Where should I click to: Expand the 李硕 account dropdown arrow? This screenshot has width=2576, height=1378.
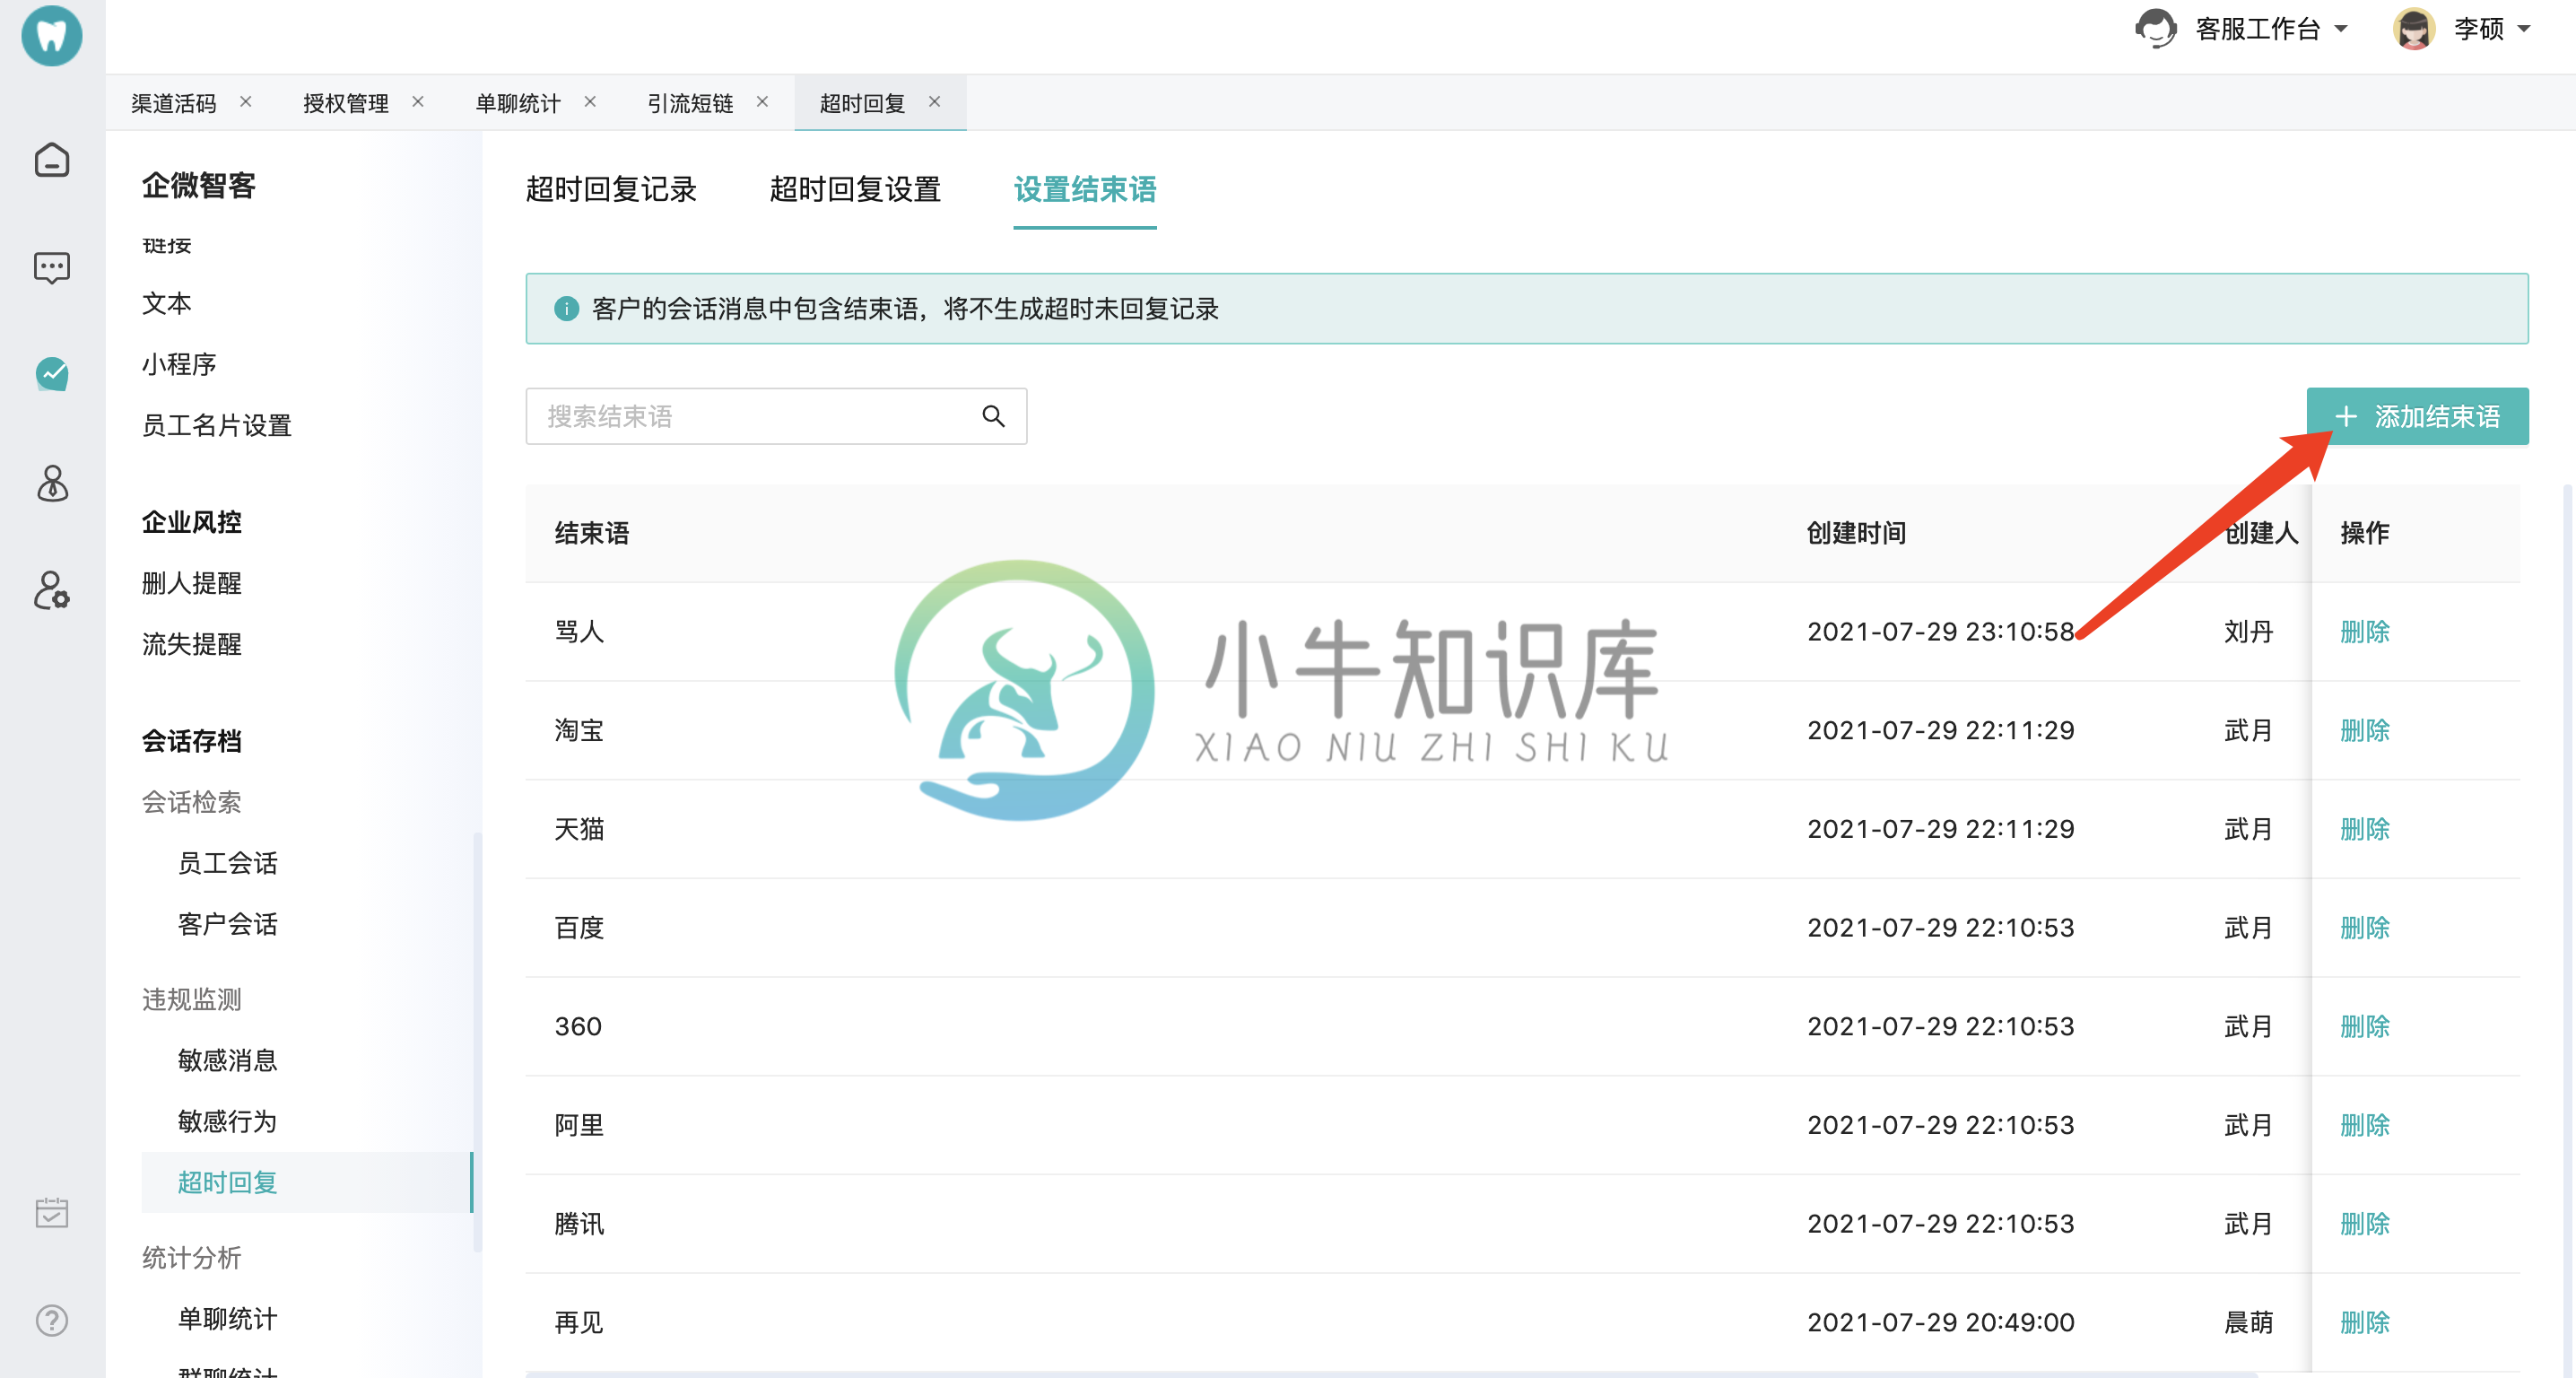(x=2524, y=29)
